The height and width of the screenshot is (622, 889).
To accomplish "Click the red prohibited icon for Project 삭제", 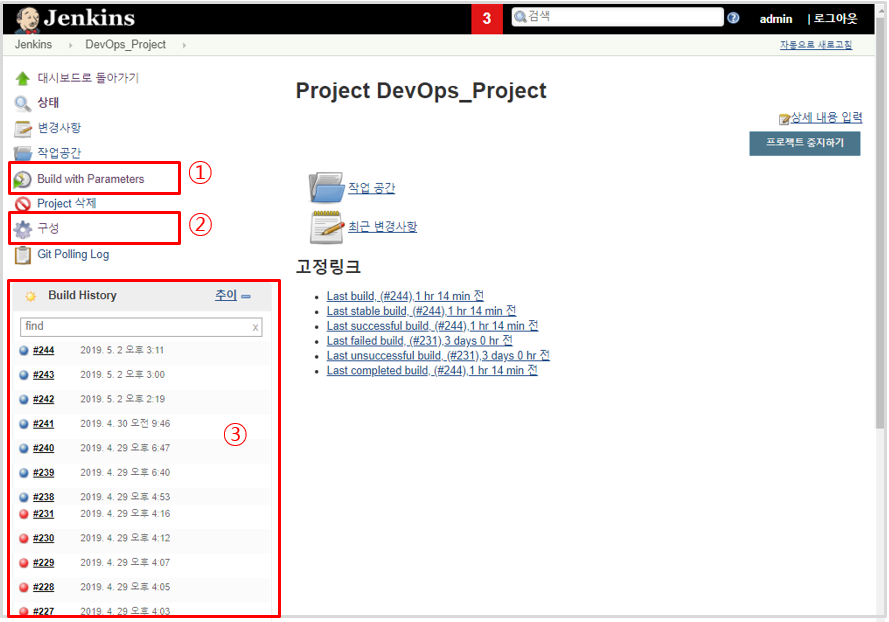I will 23,204.
